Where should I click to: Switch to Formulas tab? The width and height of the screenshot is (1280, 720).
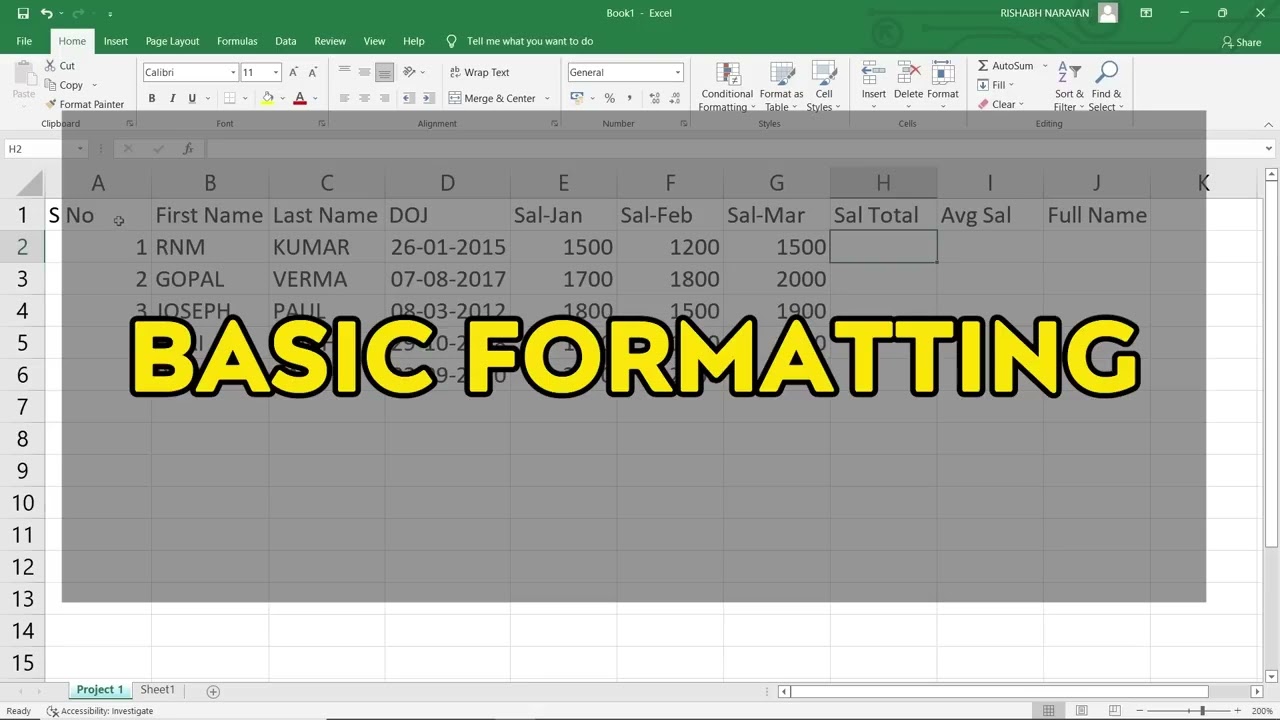point(237,41)
